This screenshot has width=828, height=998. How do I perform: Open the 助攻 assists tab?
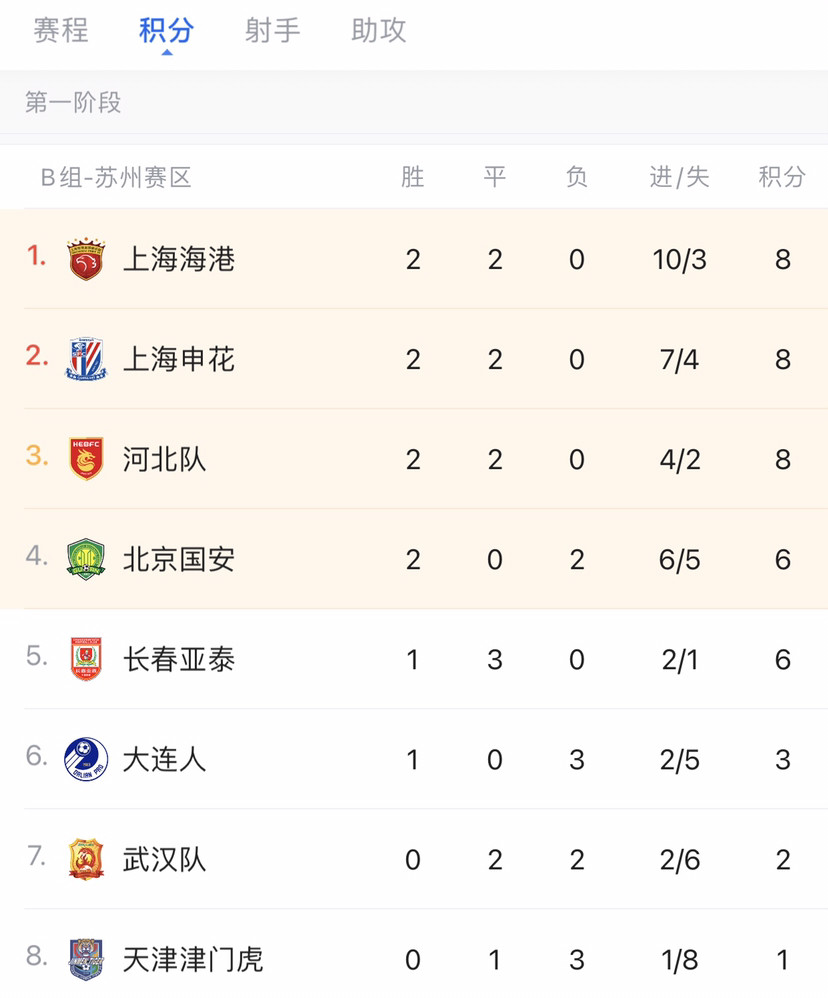click(x=379, y=31)
